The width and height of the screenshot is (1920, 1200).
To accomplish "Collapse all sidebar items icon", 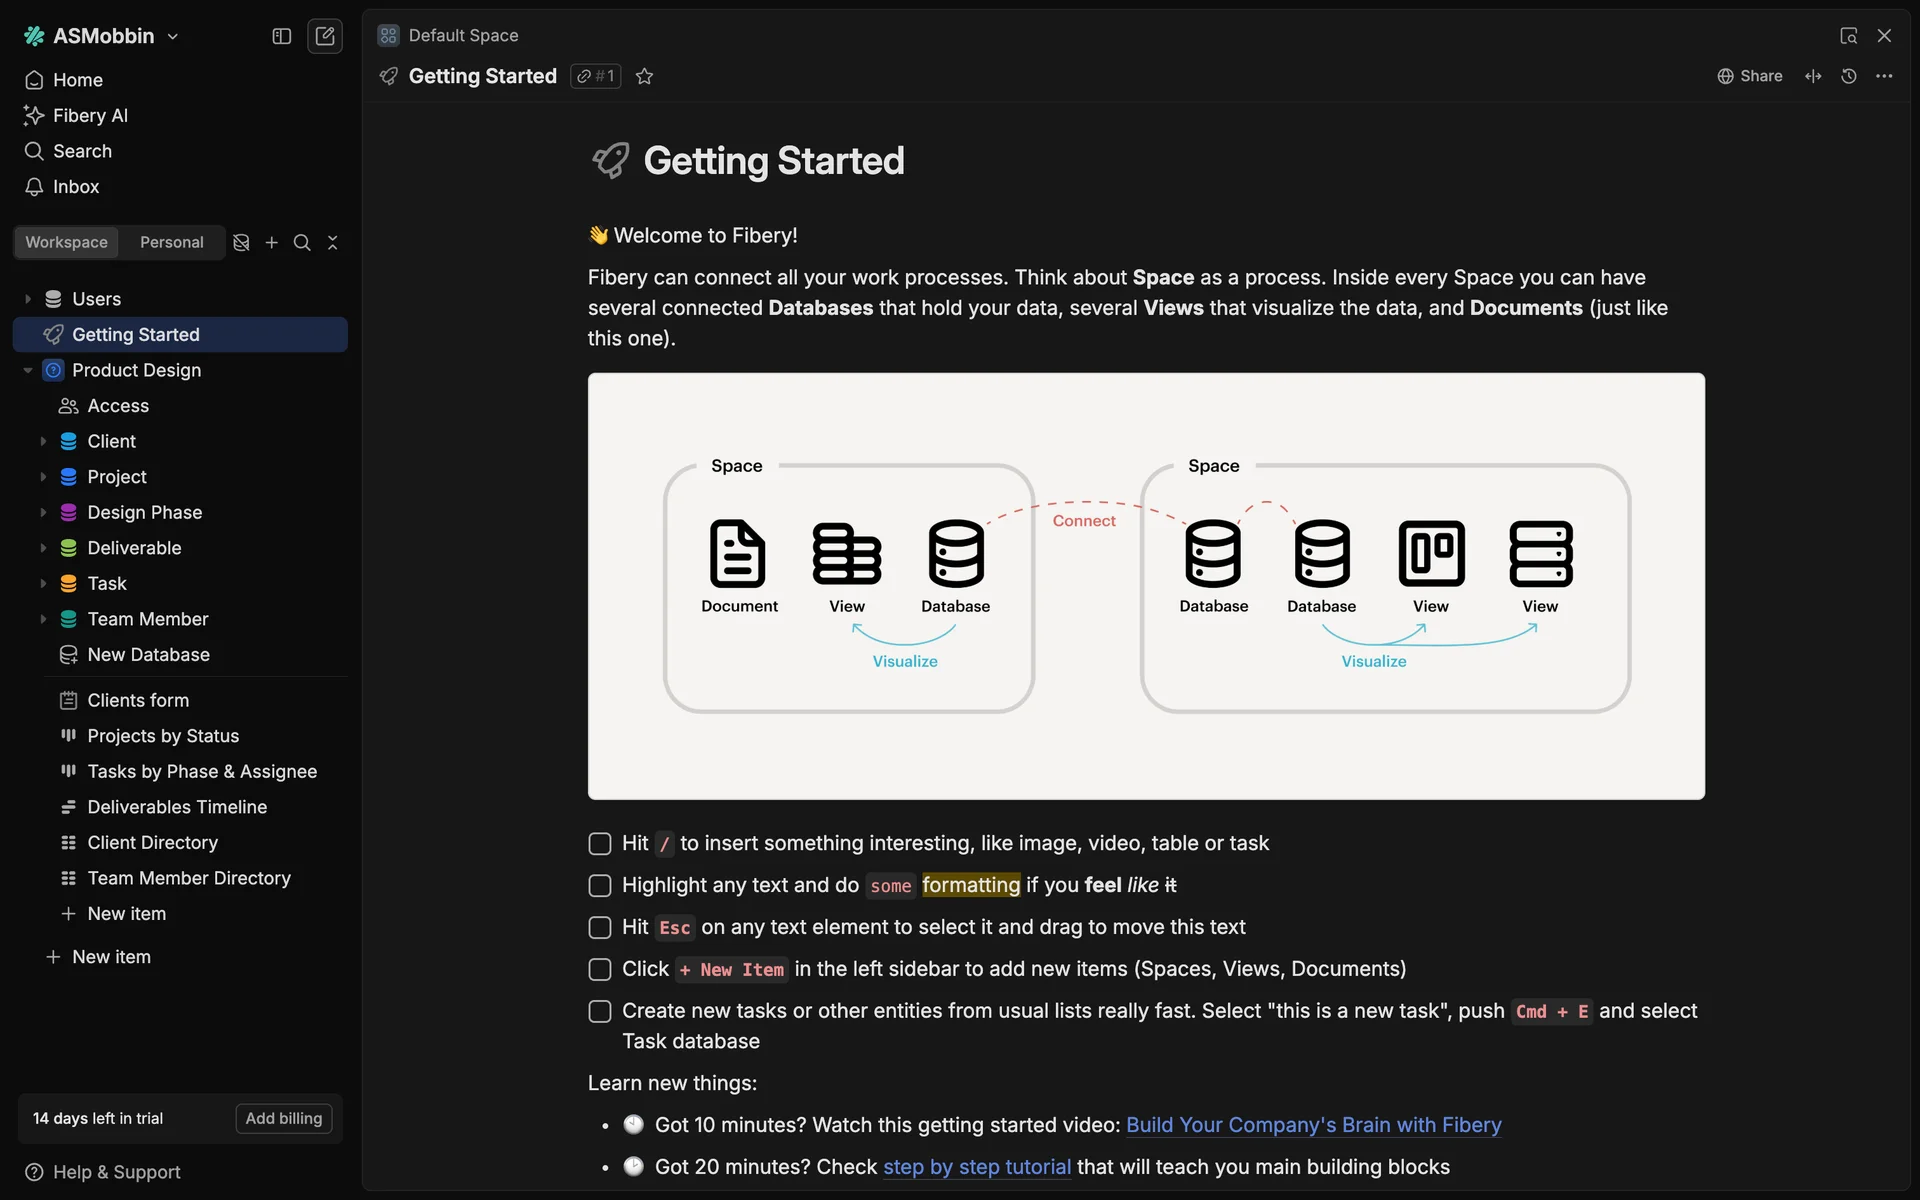I will [x=333, y=243].
